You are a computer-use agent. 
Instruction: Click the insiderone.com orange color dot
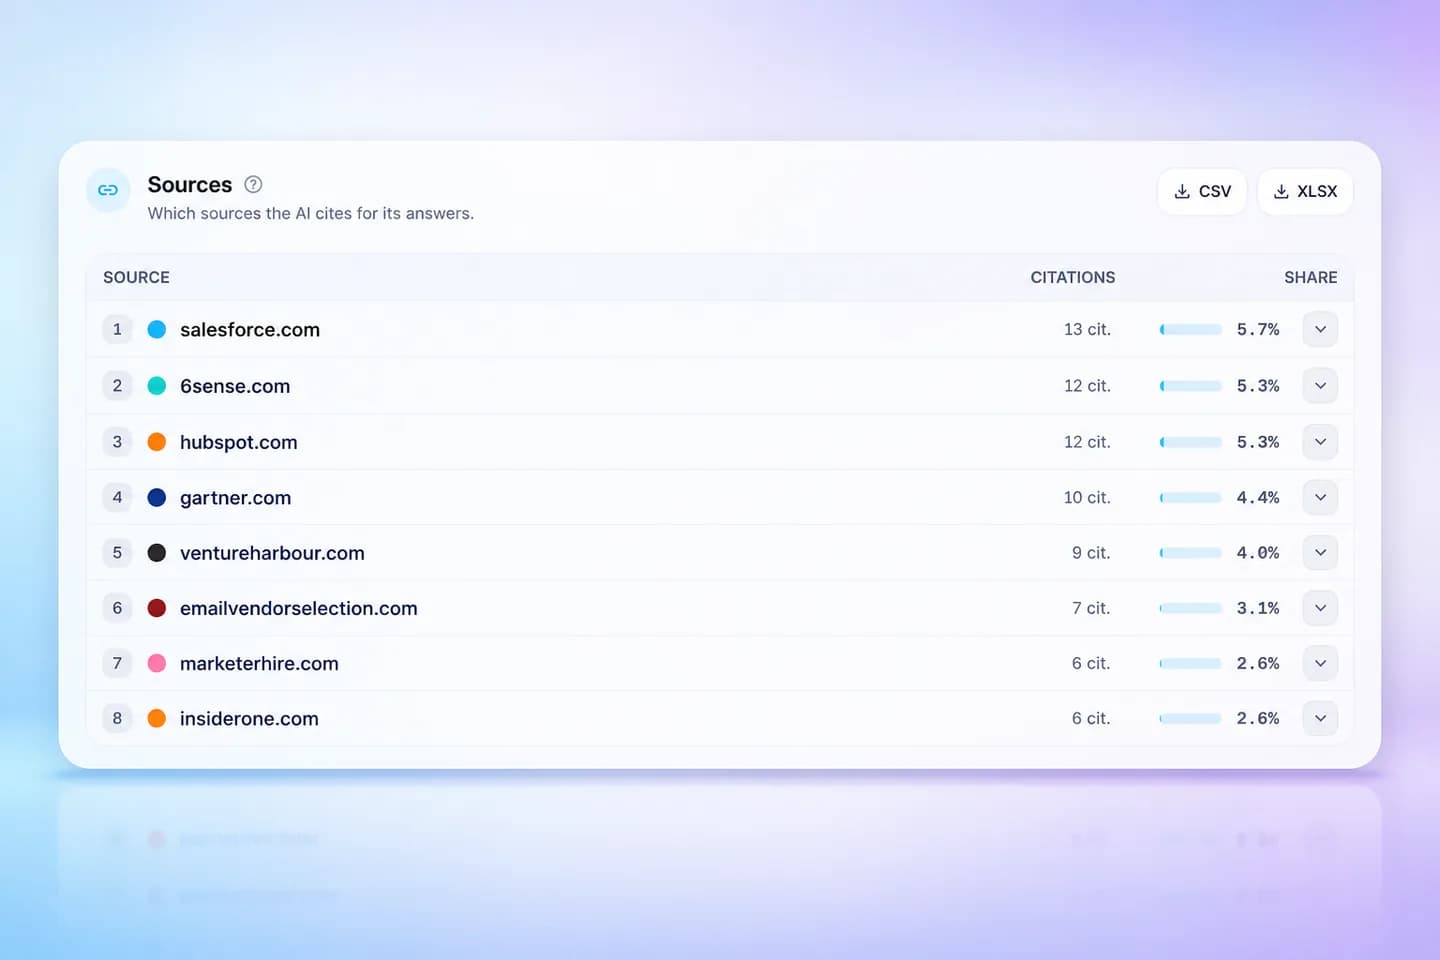pyautogui.click(x=157, y=718)
